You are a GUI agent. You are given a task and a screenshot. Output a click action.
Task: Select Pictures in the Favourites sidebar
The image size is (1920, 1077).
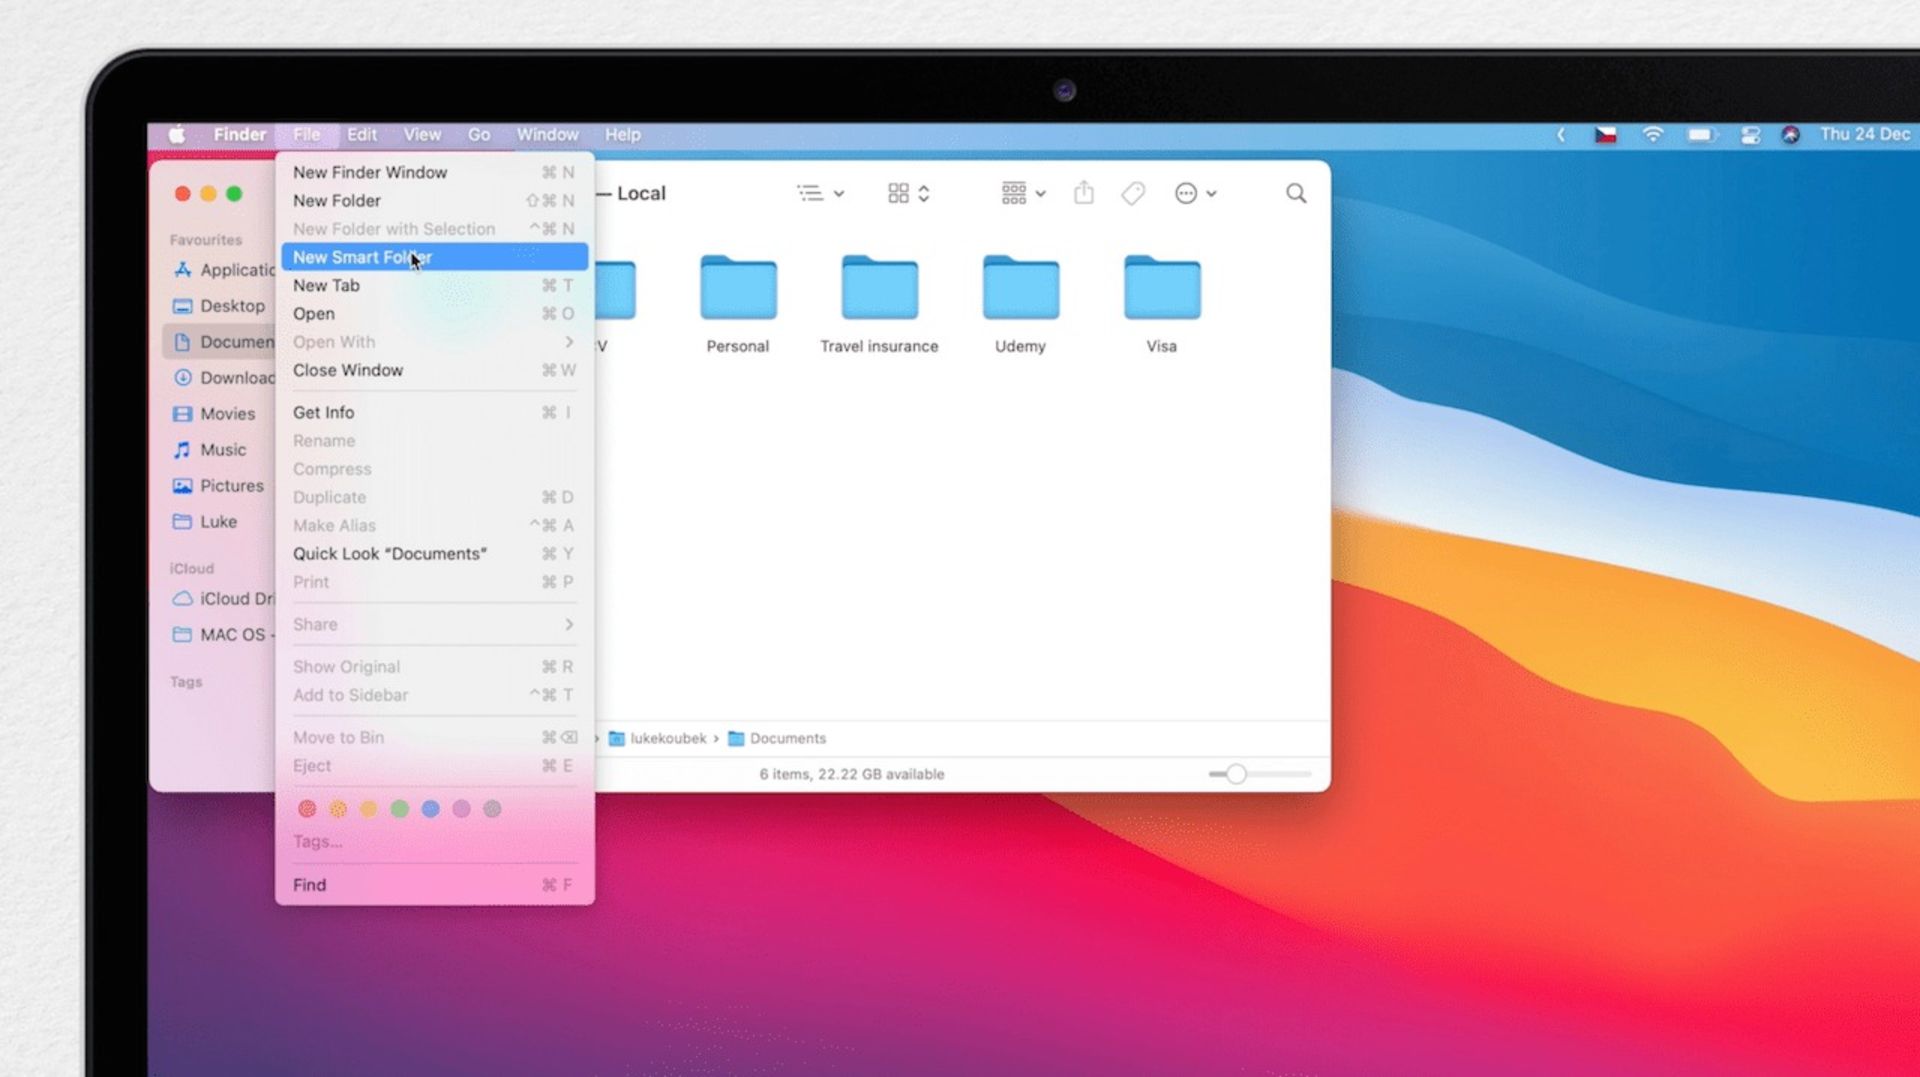(x=231, y=486)
